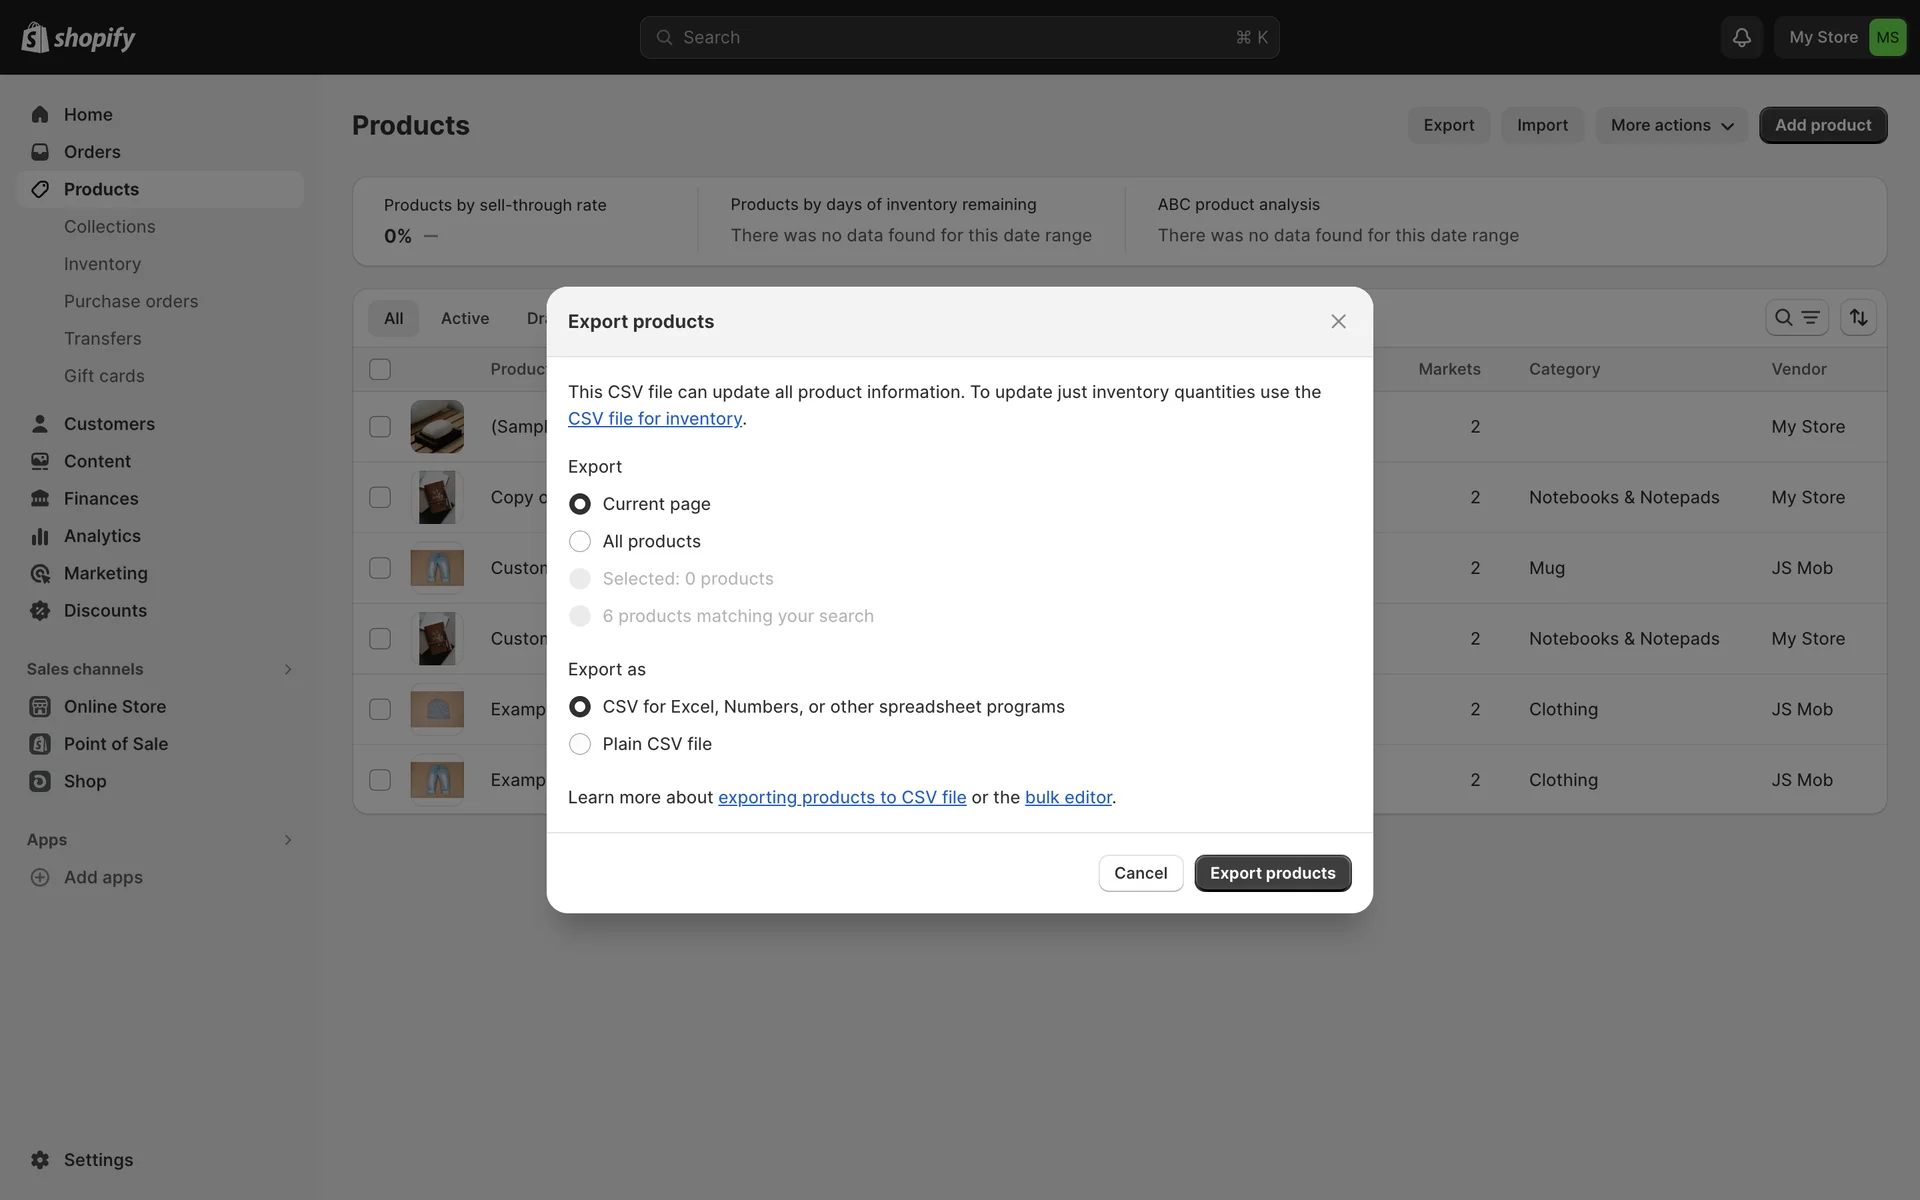Screen dimensions: 1920x1200
Task: Click the Export products confirm button
Action: 1272,873
